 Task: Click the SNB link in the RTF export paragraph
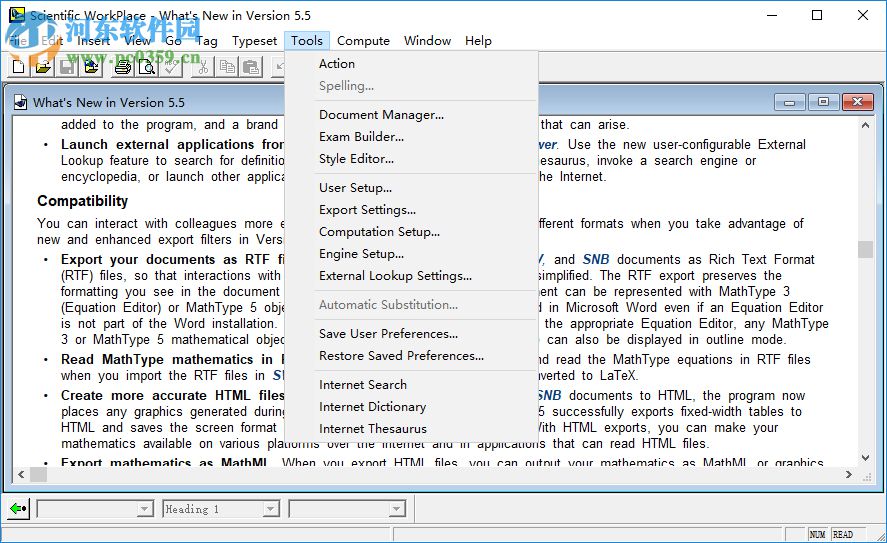596,260
